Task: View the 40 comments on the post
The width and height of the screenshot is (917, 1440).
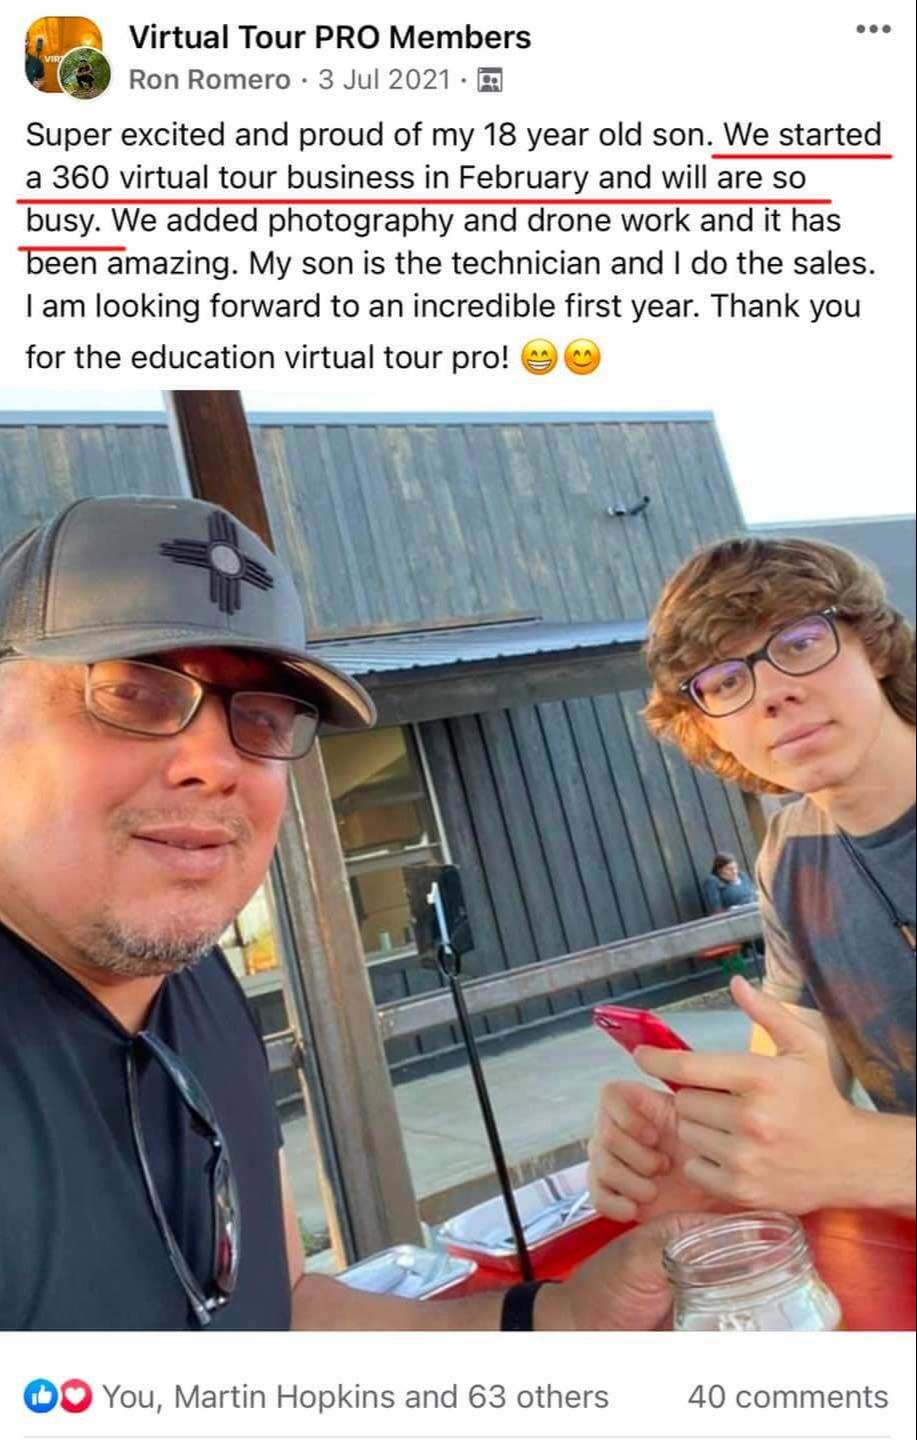Action: (788, 1396)
